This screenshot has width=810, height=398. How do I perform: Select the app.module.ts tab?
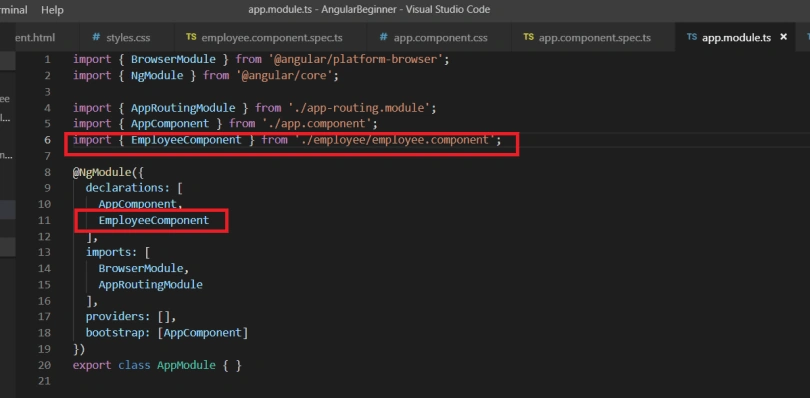(736, 37)
